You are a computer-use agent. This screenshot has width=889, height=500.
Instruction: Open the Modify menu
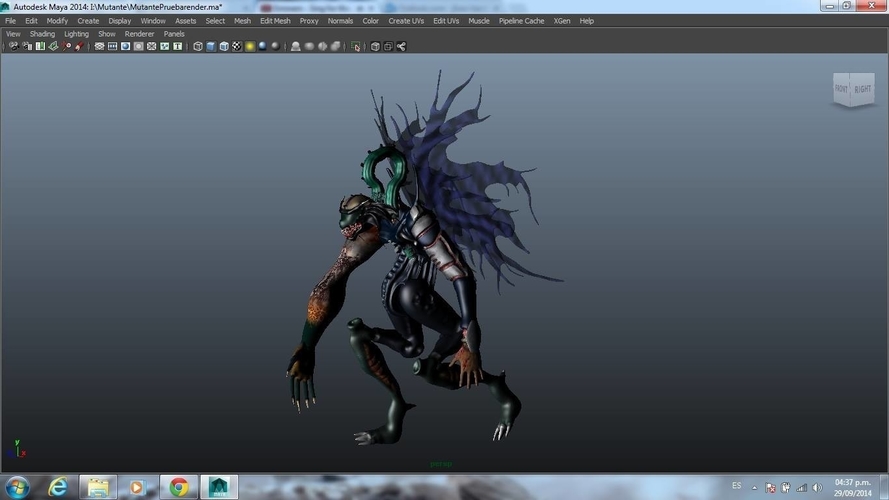[57, 21]
